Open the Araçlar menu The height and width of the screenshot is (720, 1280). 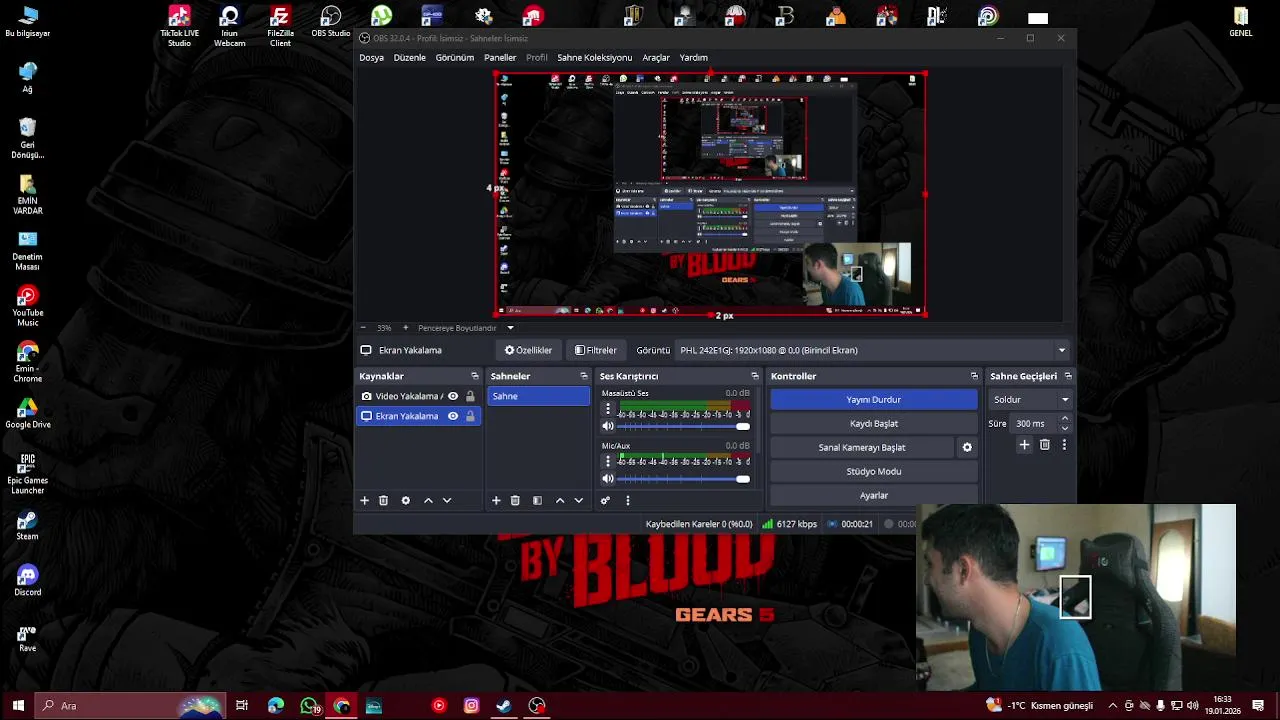(x=656, y=58)
